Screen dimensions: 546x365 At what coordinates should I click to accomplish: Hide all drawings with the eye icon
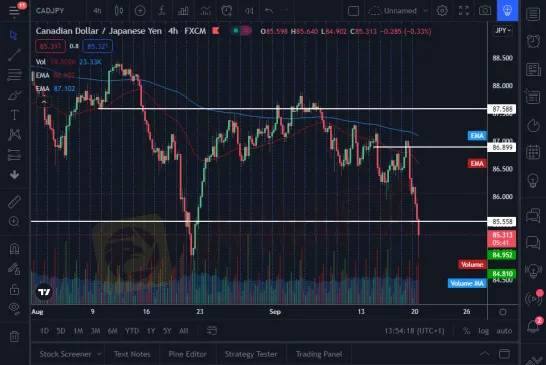coord(14,308)
